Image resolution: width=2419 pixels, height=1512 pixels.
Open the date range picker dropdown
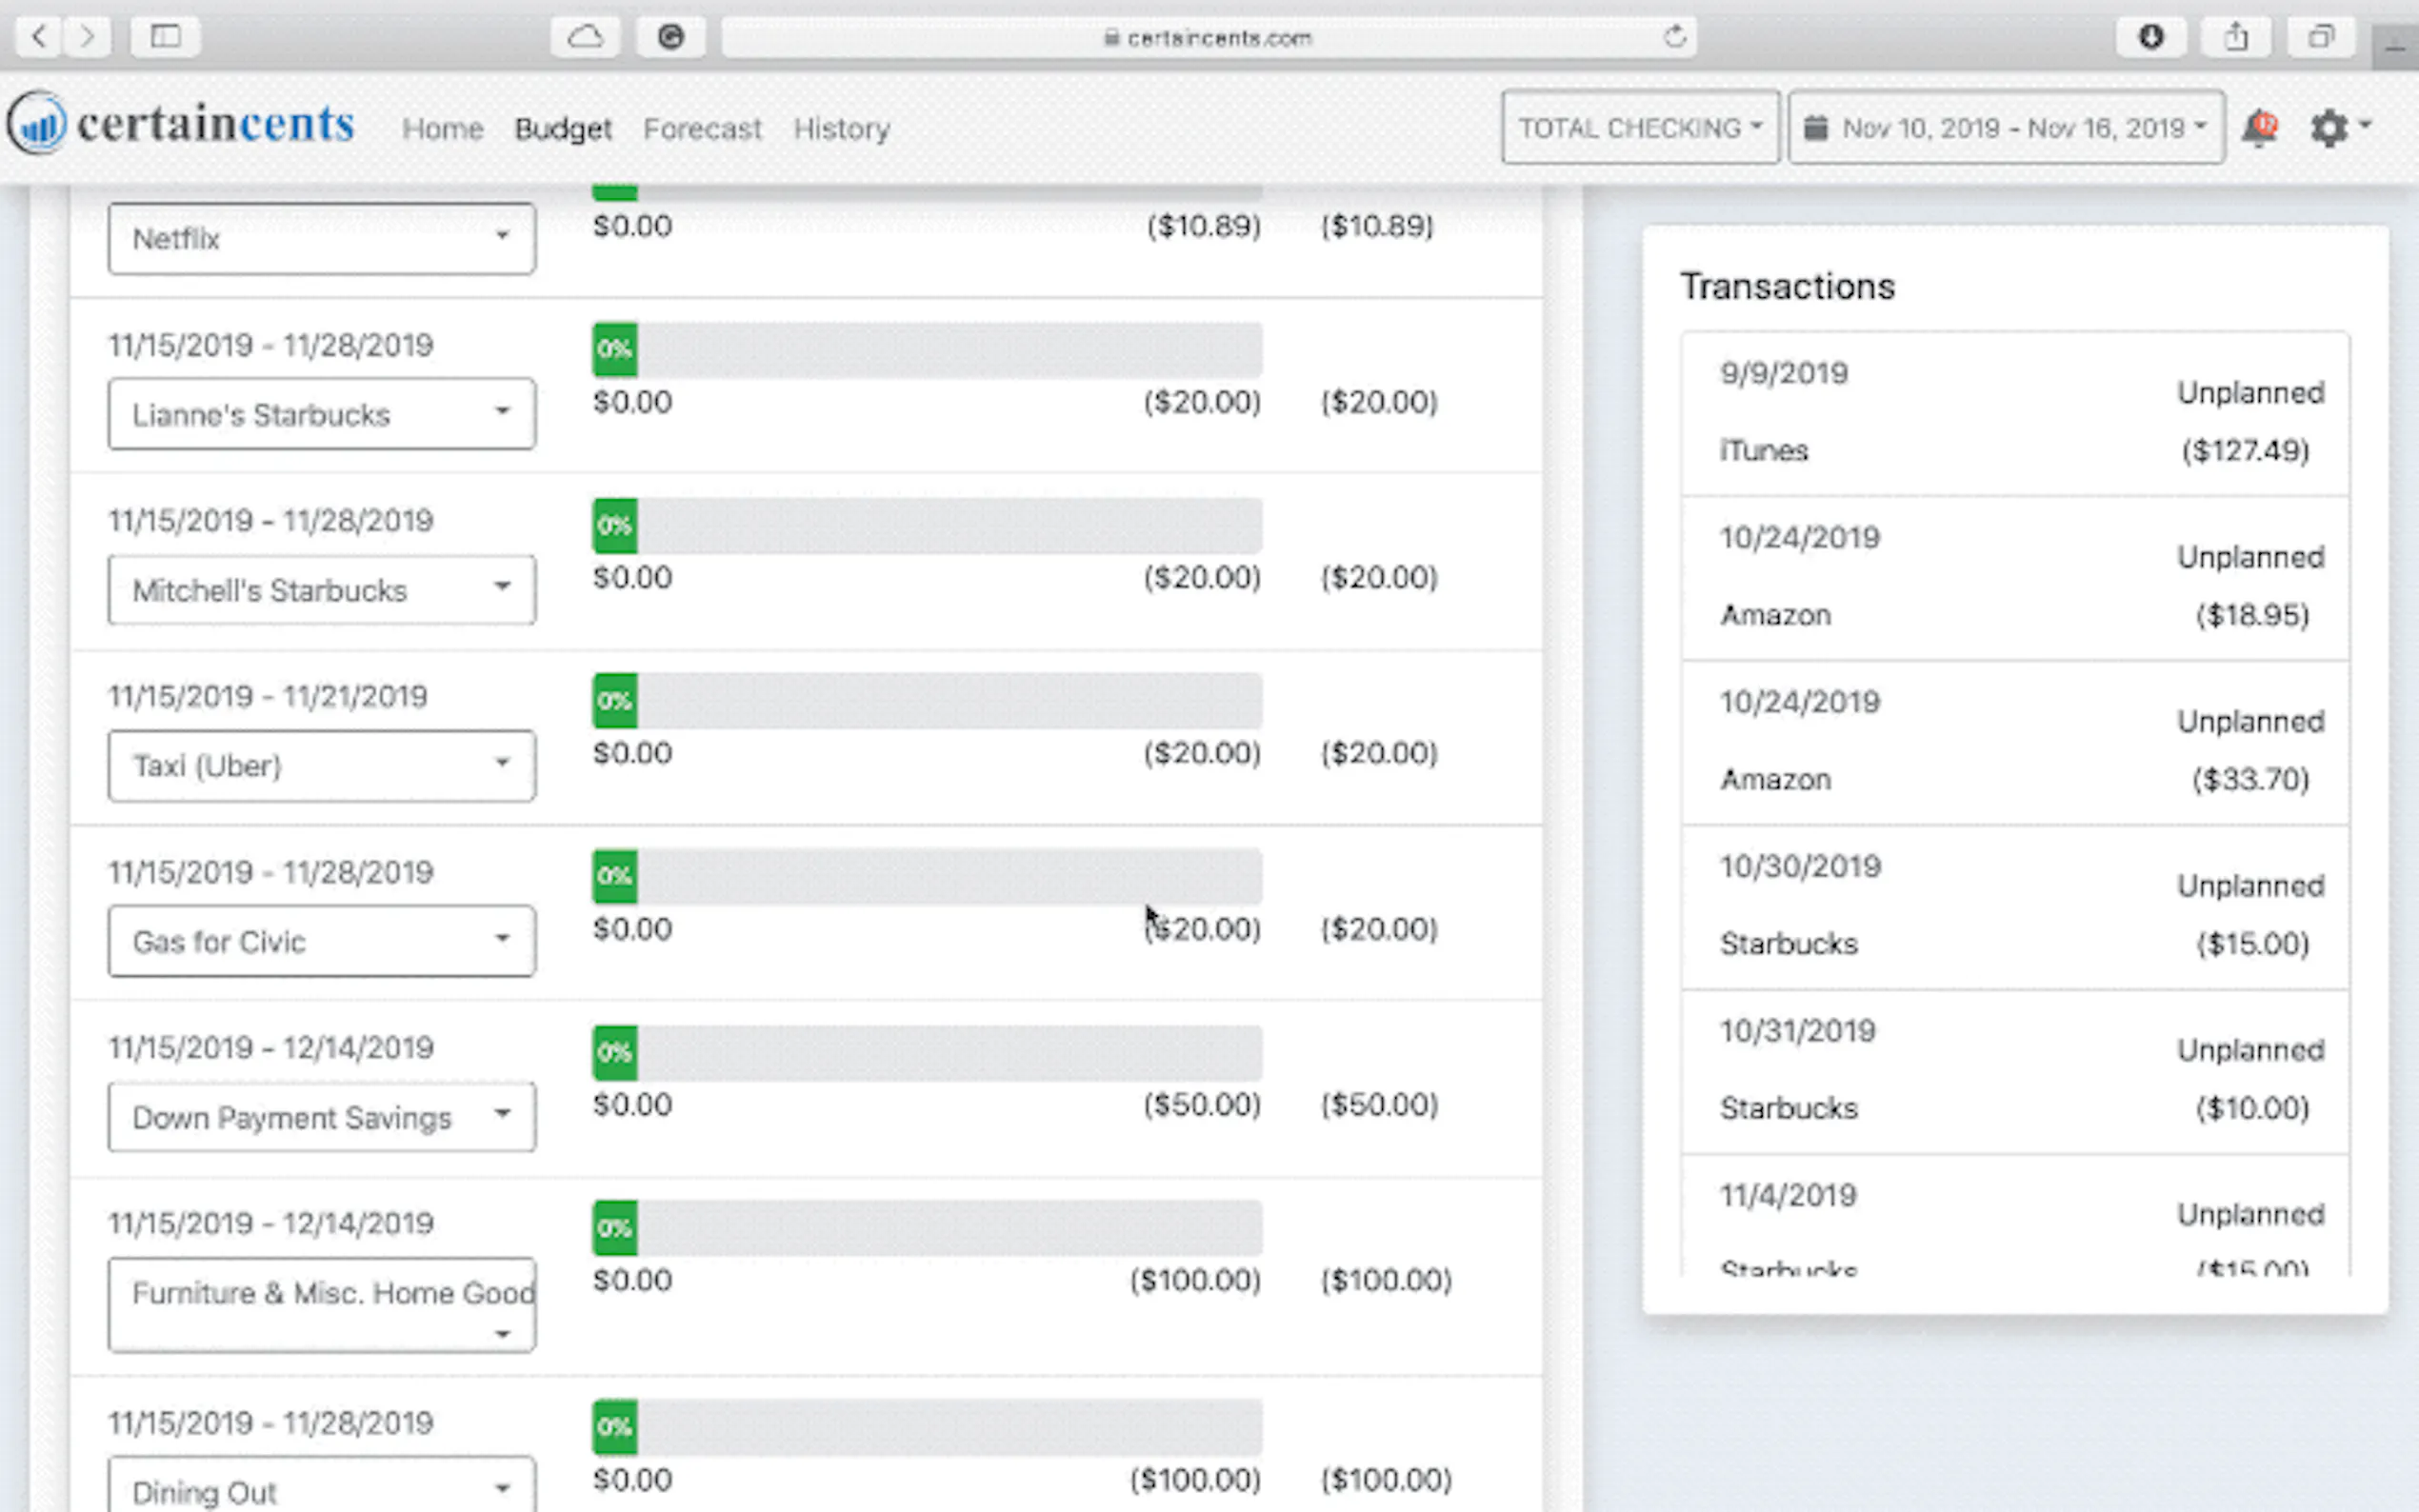pos(2005,128)
